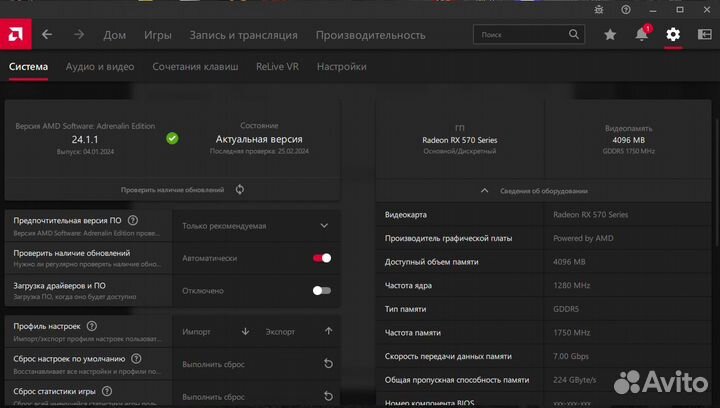Click reset icon for Сброс статистики игры
The image size is (720, 408).
328,396
